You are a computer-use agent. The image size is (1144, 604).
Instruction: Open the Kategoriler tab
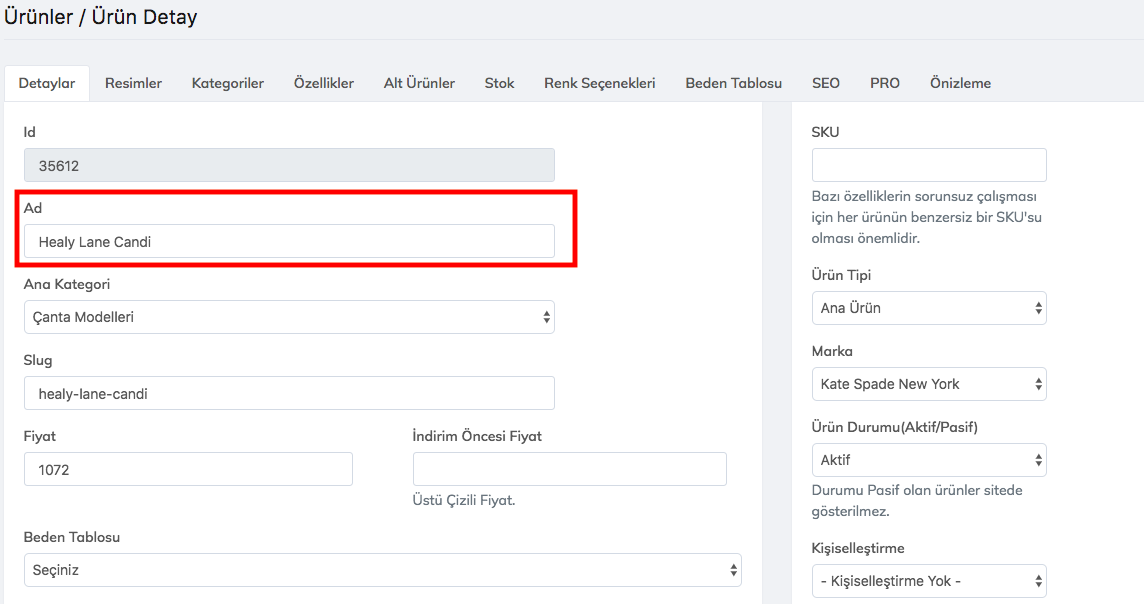pos(228,83)
